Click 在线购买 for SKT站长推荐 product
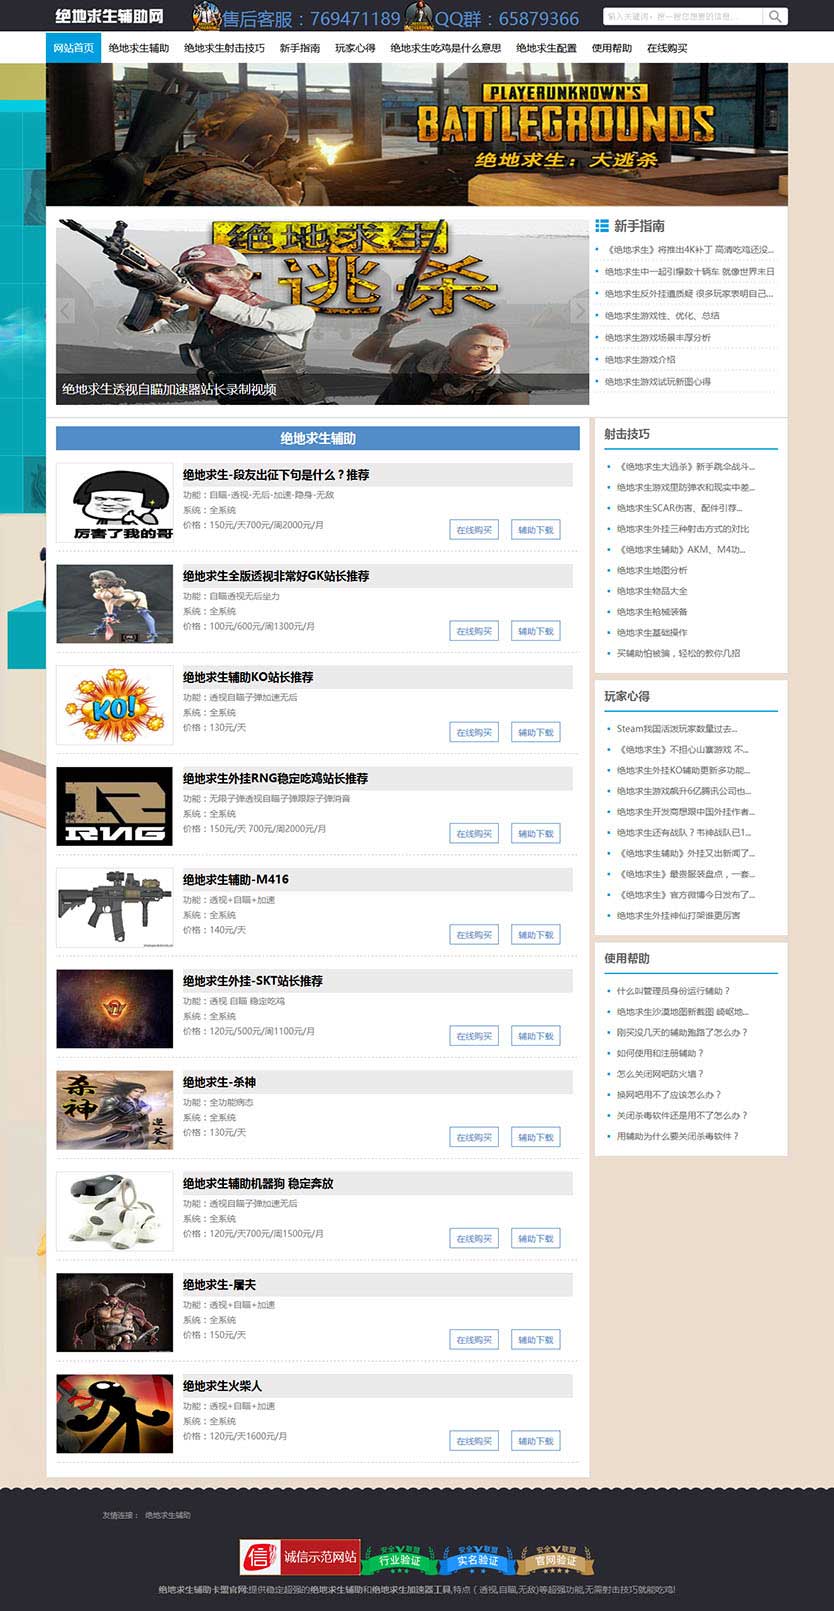This screenshot has width=834, height=1611. pos(474,1036)
